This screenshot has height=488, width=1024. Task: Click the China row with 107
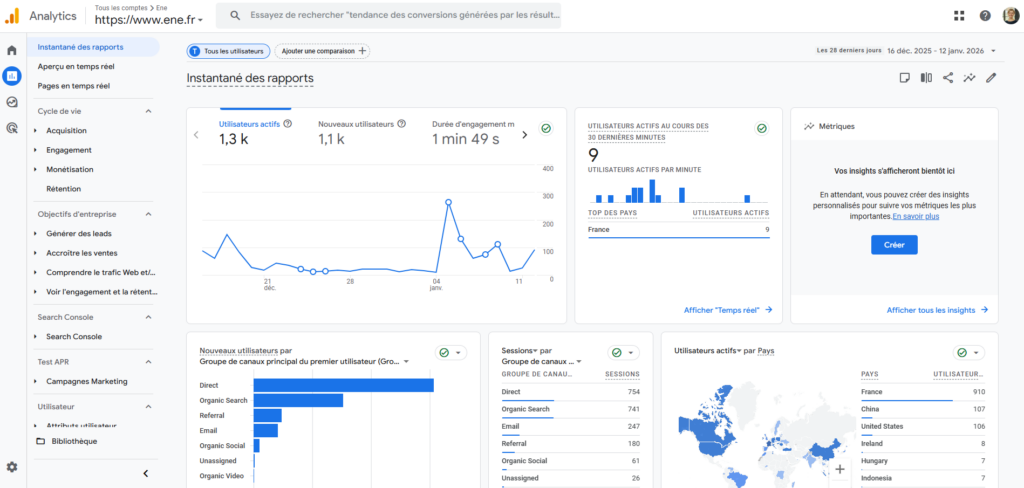923,409
